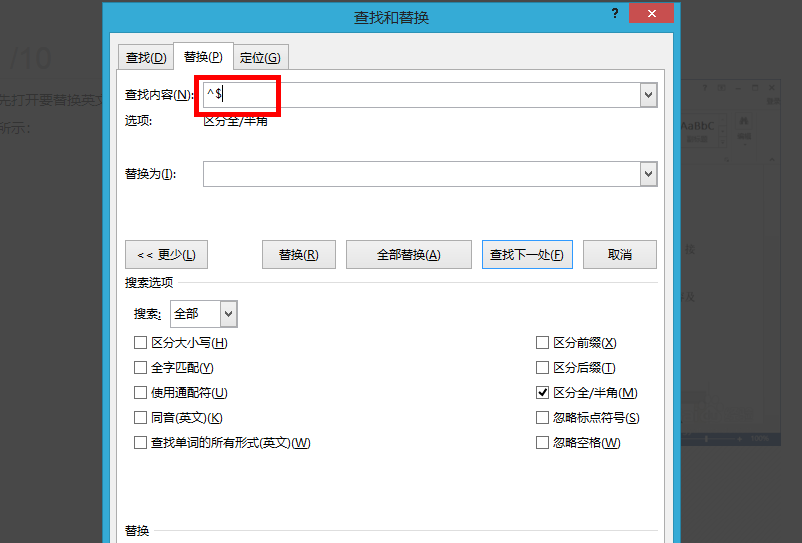The image size is (802, 543).
Task: Enable the 区分后缀(T) checkbox
Action: coord(542,368)
